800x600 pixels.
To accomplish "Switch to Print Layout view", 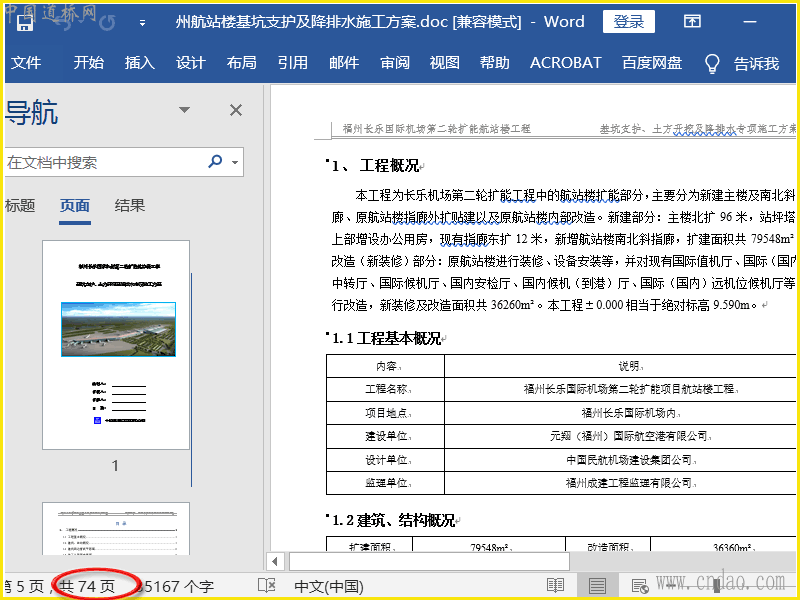I will (x=597, y=586).
